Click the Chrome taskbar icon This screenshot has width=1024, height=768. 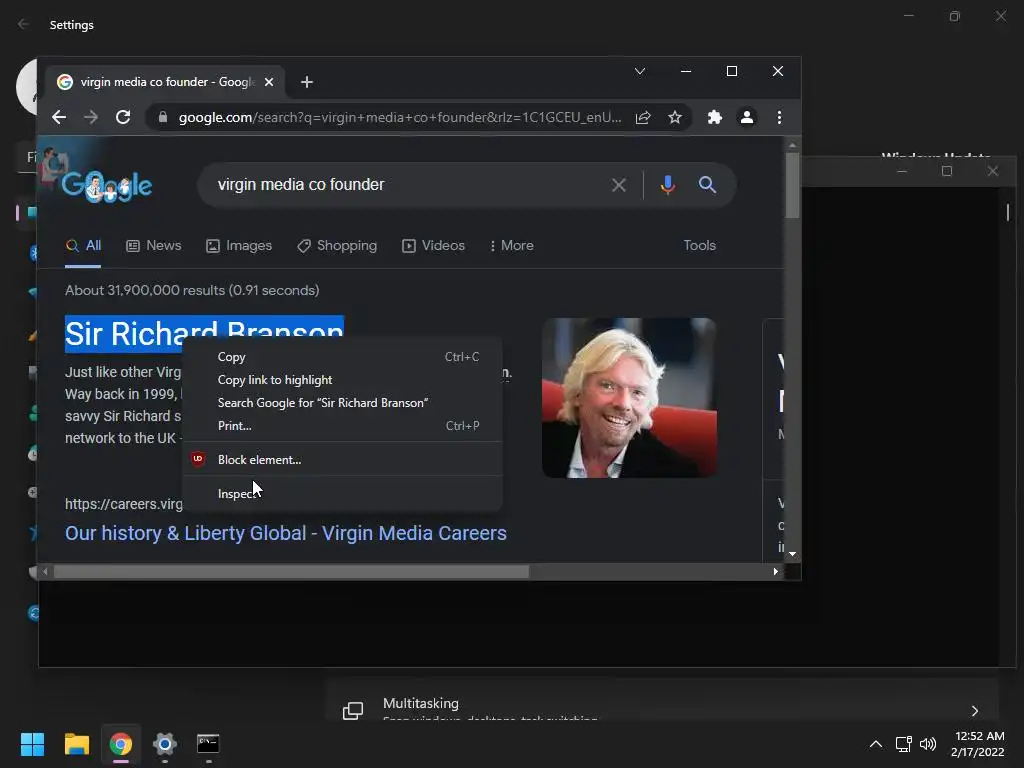click(121, 744)
